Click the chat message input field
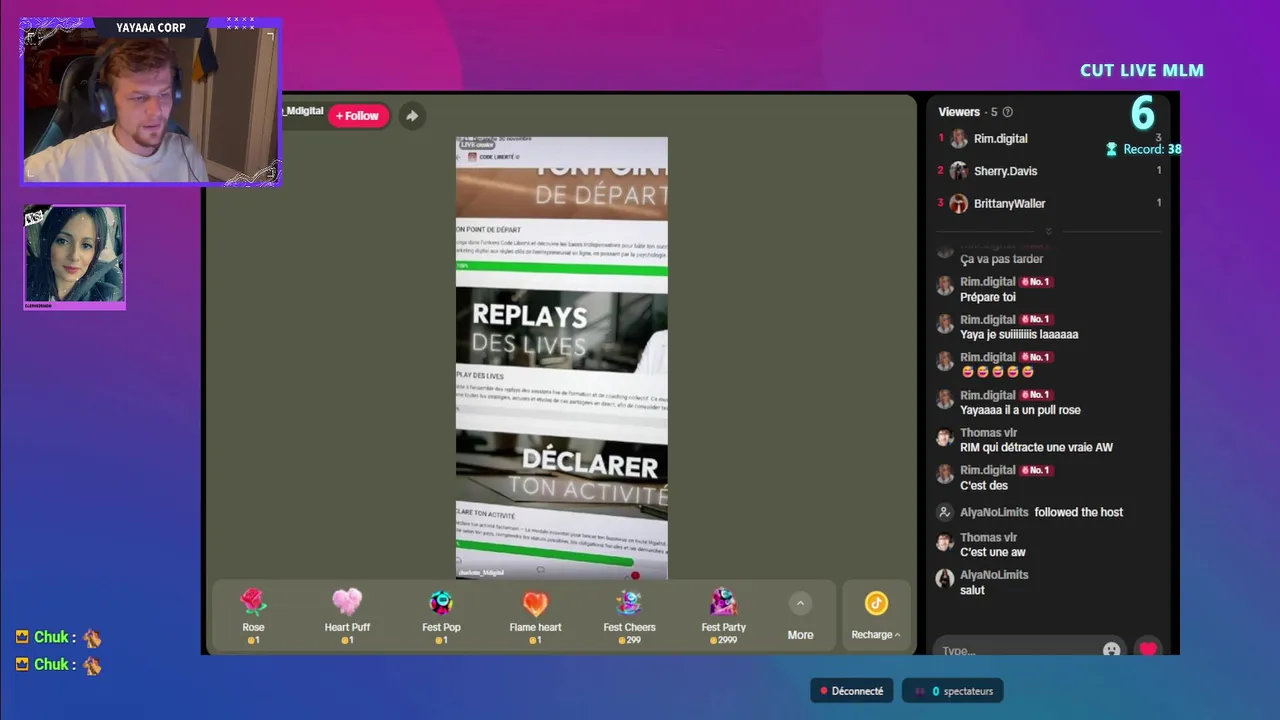1280x720 pixels. 1029,650
